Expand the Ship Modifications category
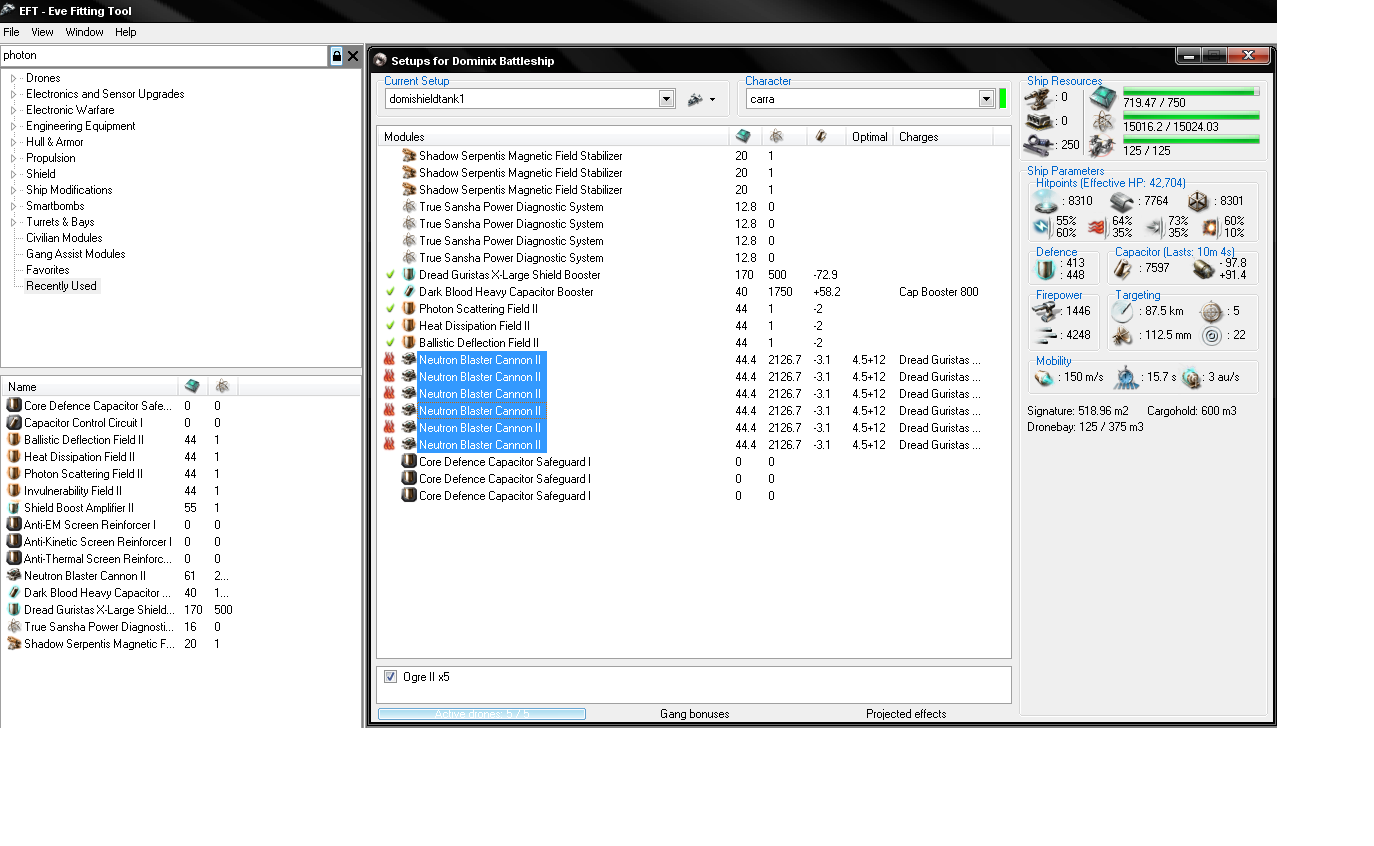Viewport: 1374px width, 846px height. click(14, 190)
